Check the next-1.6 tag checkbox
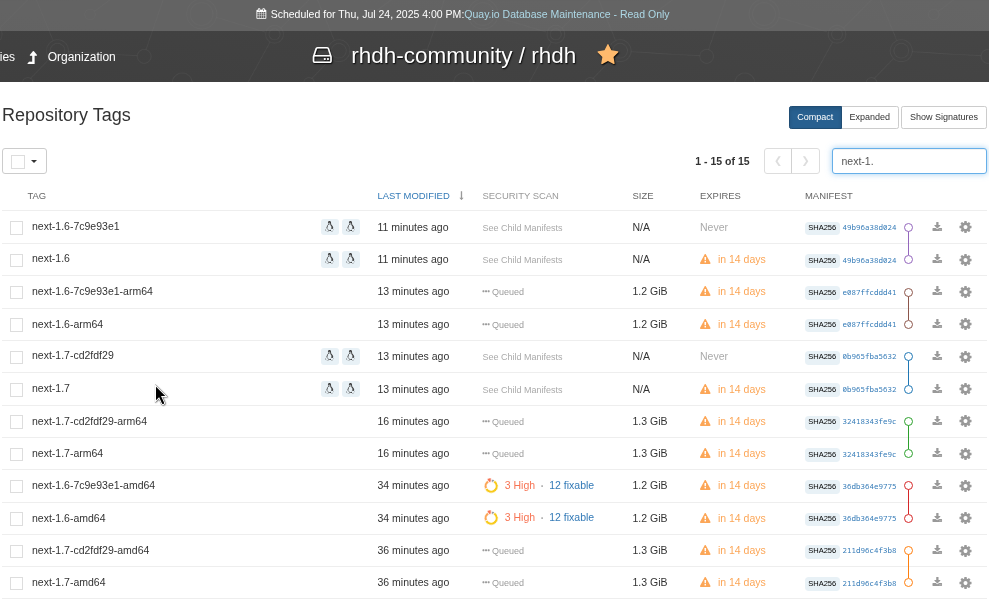 16,260
